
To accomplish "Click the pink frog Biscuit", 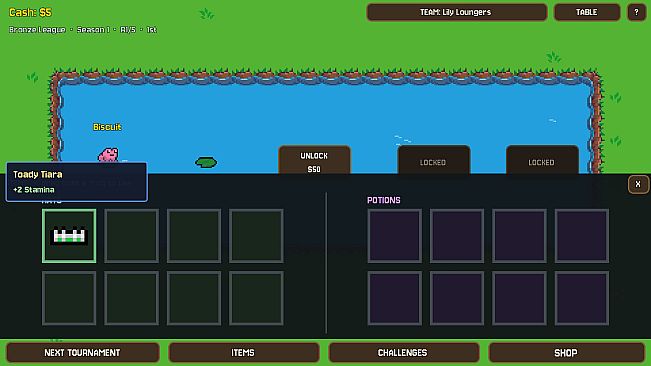I will click(108, 155).
